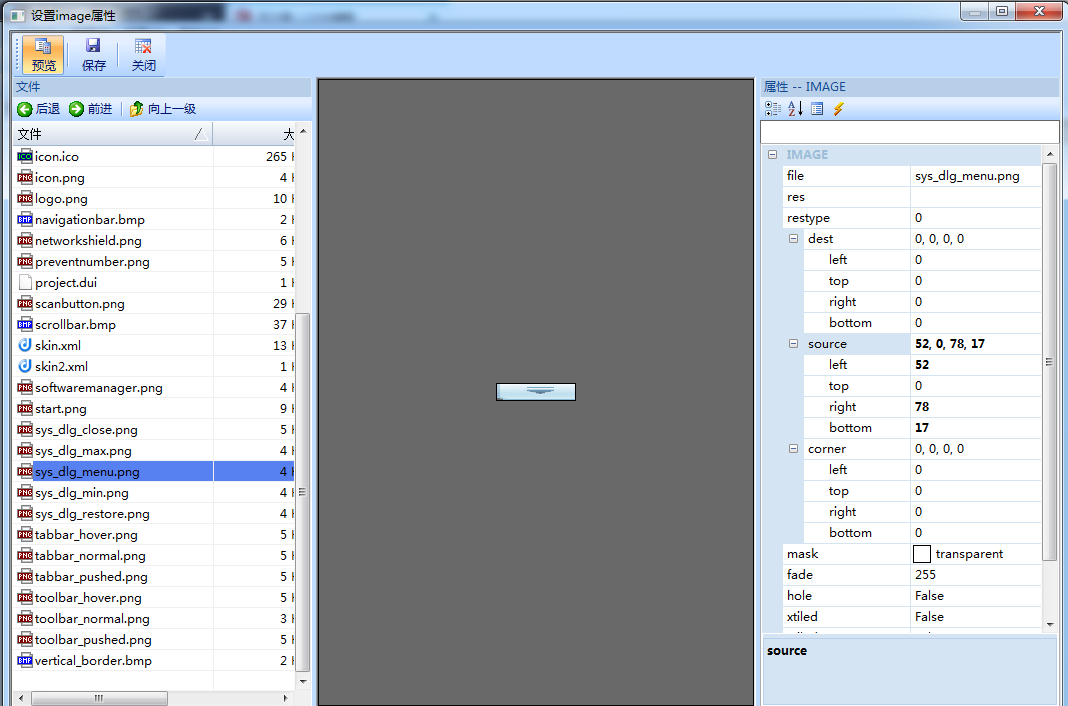Collapse the dest property group

[793, 238]
